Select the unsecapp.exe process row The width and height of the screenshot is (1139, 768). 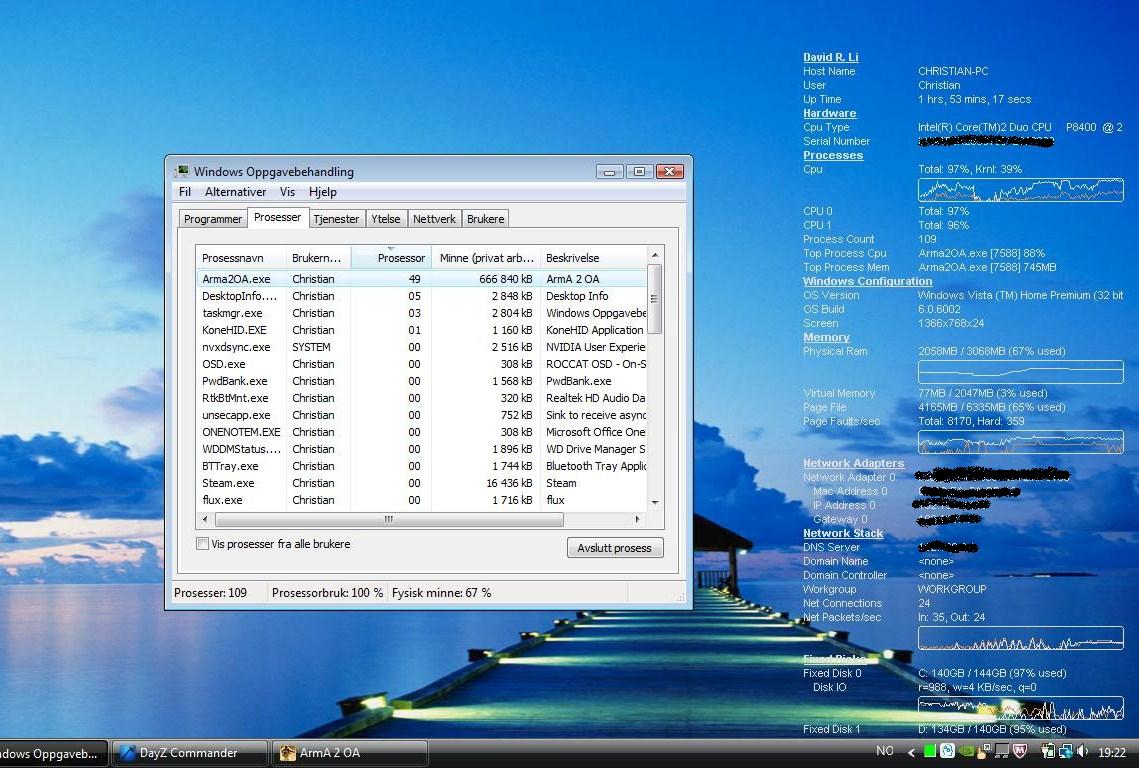(421, 415)
